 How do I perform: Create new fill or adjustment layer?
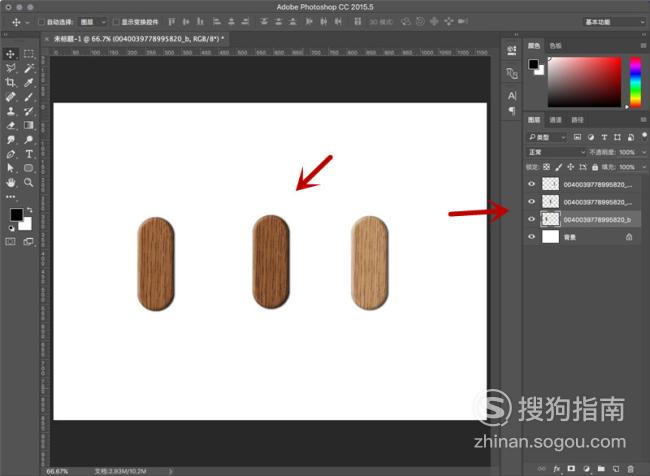[x=586, y=469]
